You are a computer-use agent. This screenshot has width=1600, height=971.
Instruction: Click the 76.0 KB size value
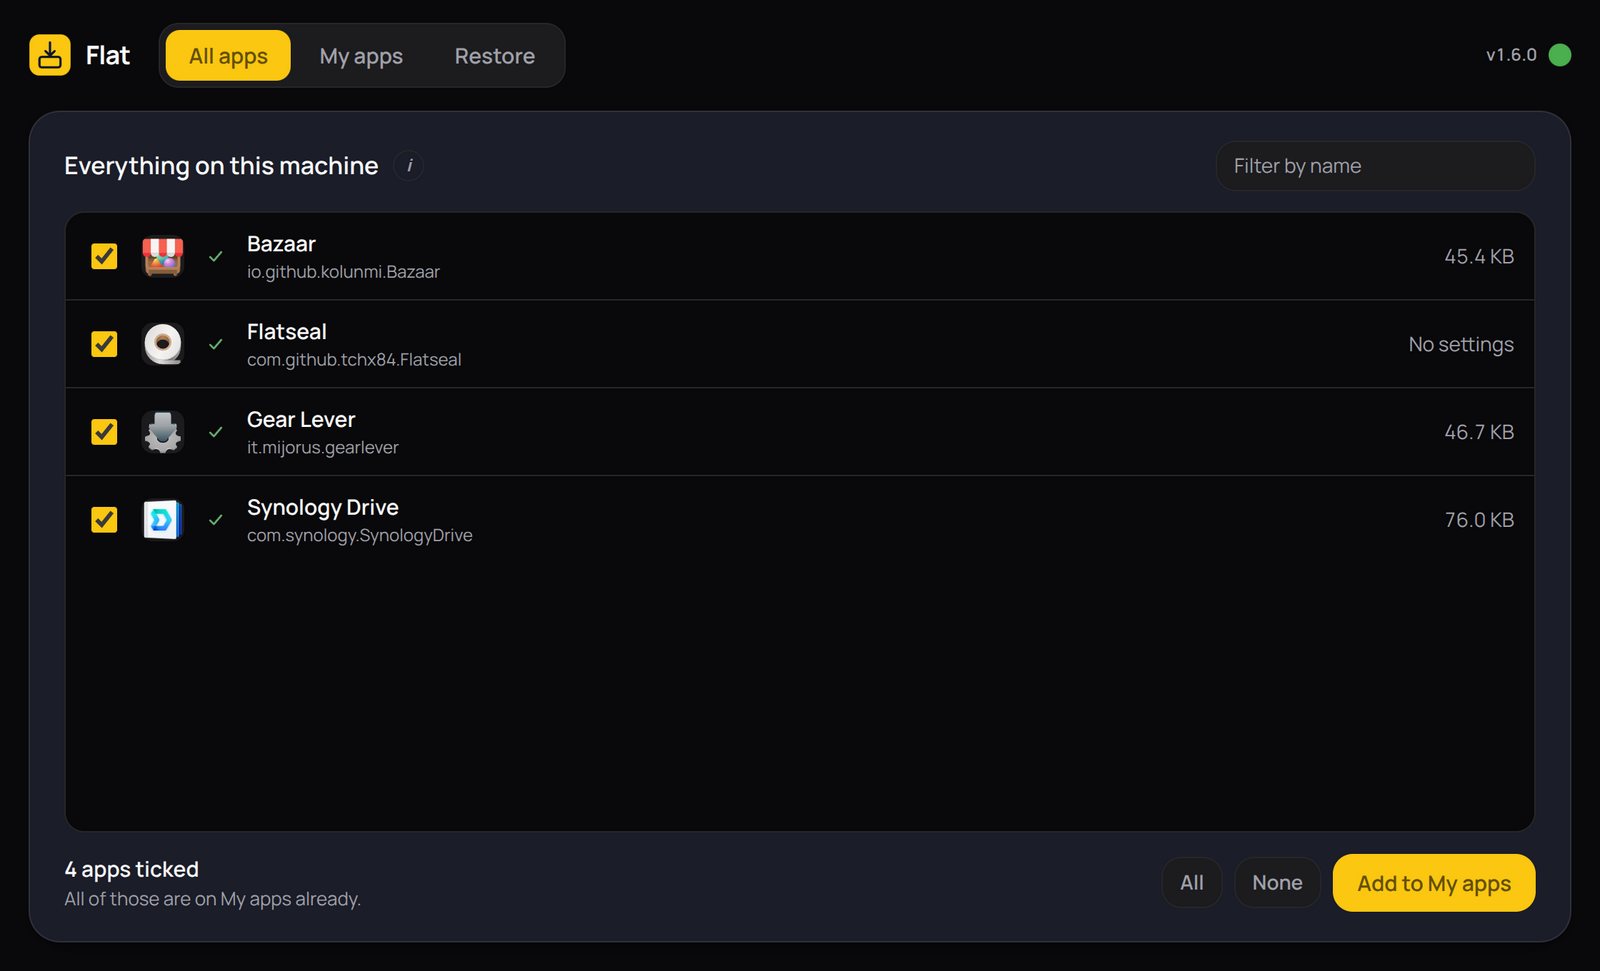pos(1479,520)
